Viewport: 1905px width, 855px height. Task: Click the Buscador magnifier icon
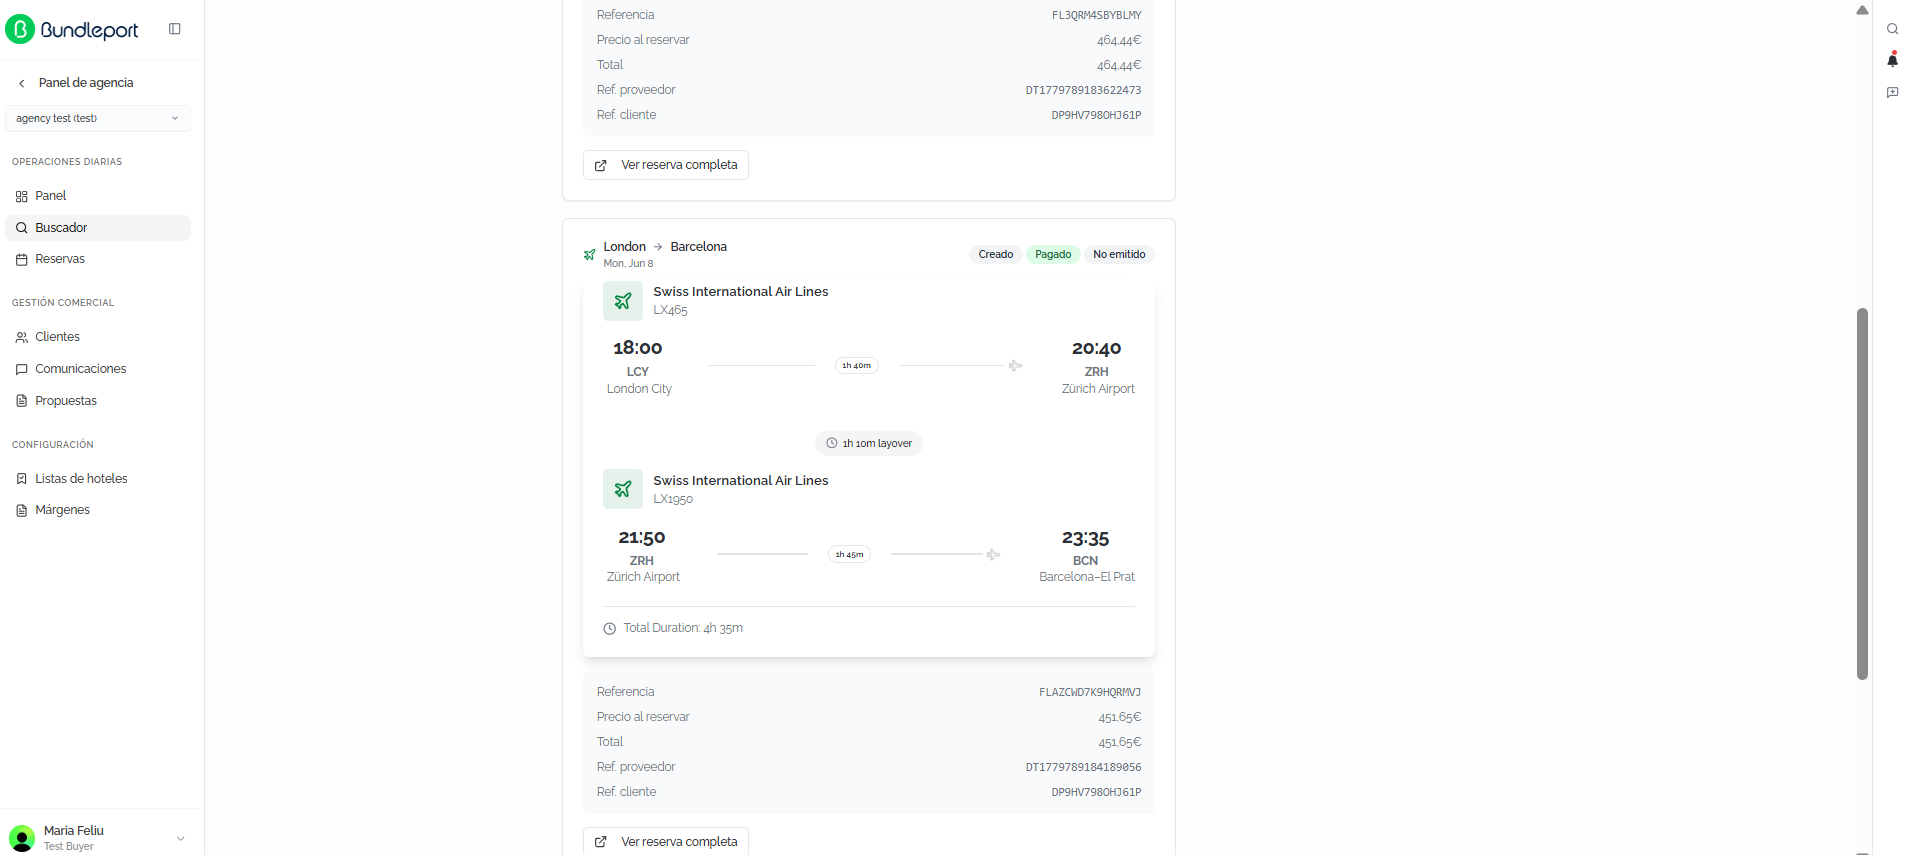22,228
